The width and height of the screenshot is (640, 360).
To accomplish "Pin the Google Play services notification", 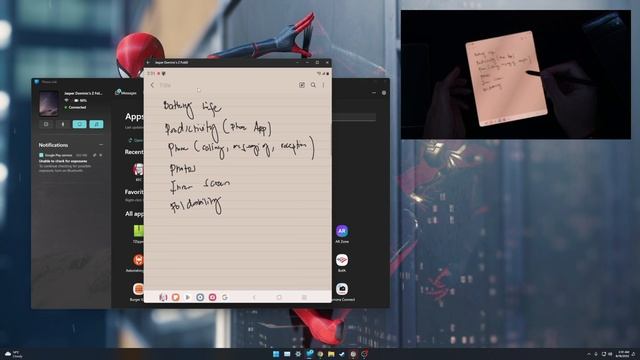I will [94, 155].
